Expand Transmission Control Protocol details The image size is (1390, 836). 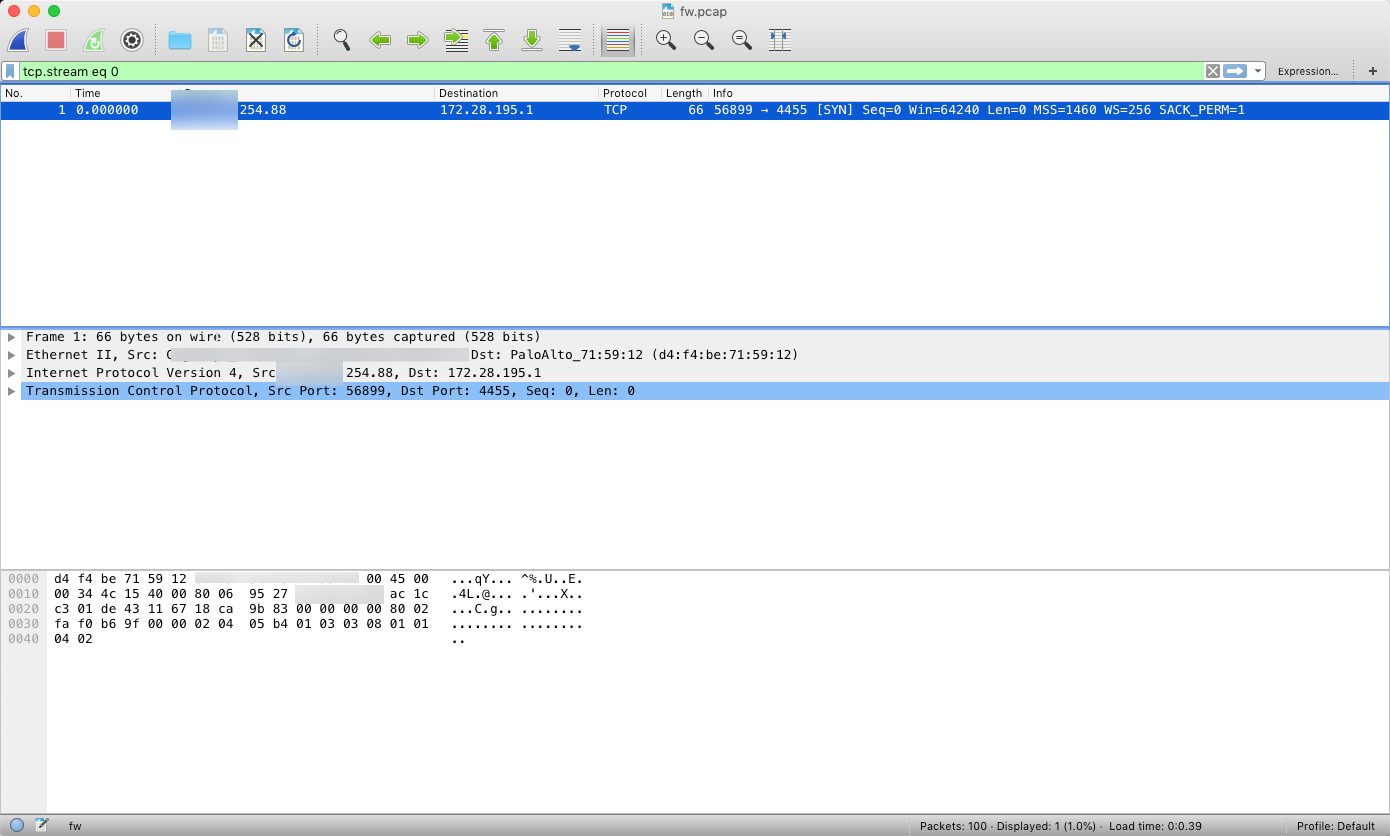pos(12,391)
